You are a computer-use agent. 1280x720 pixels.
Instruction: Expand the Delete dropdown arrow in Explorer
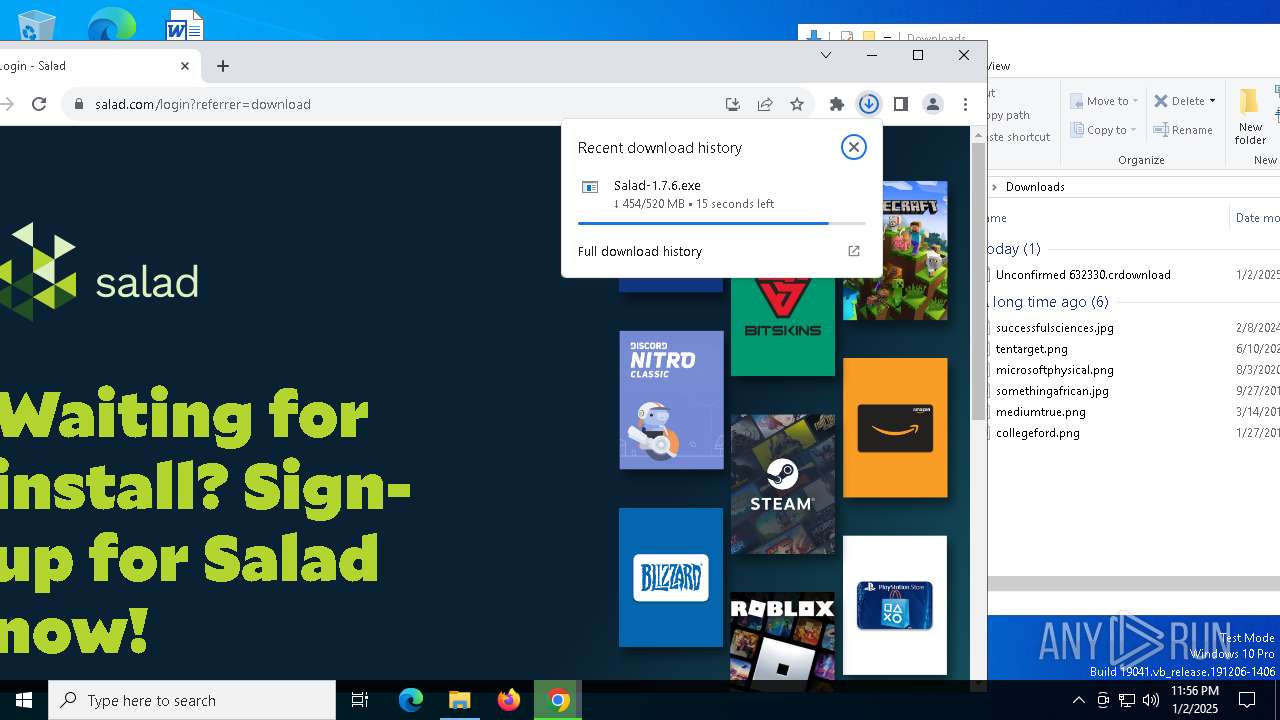(1212, 101)
